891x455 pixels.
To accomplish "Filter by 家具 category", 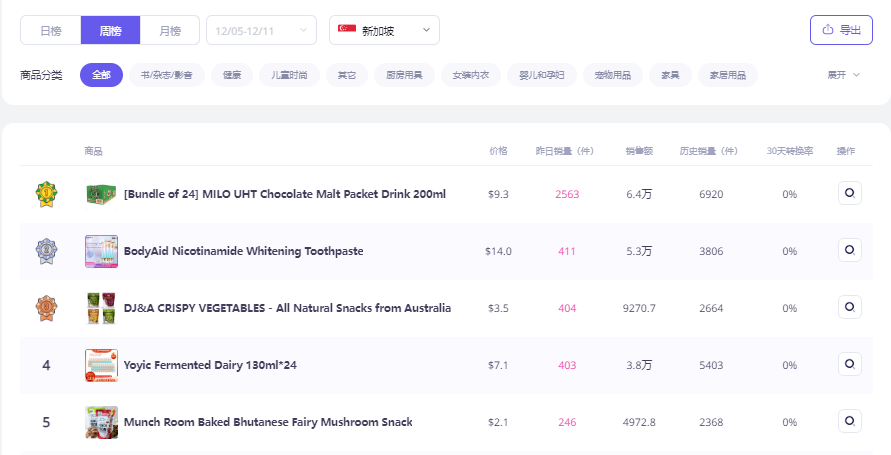I will tap(670, 75).
